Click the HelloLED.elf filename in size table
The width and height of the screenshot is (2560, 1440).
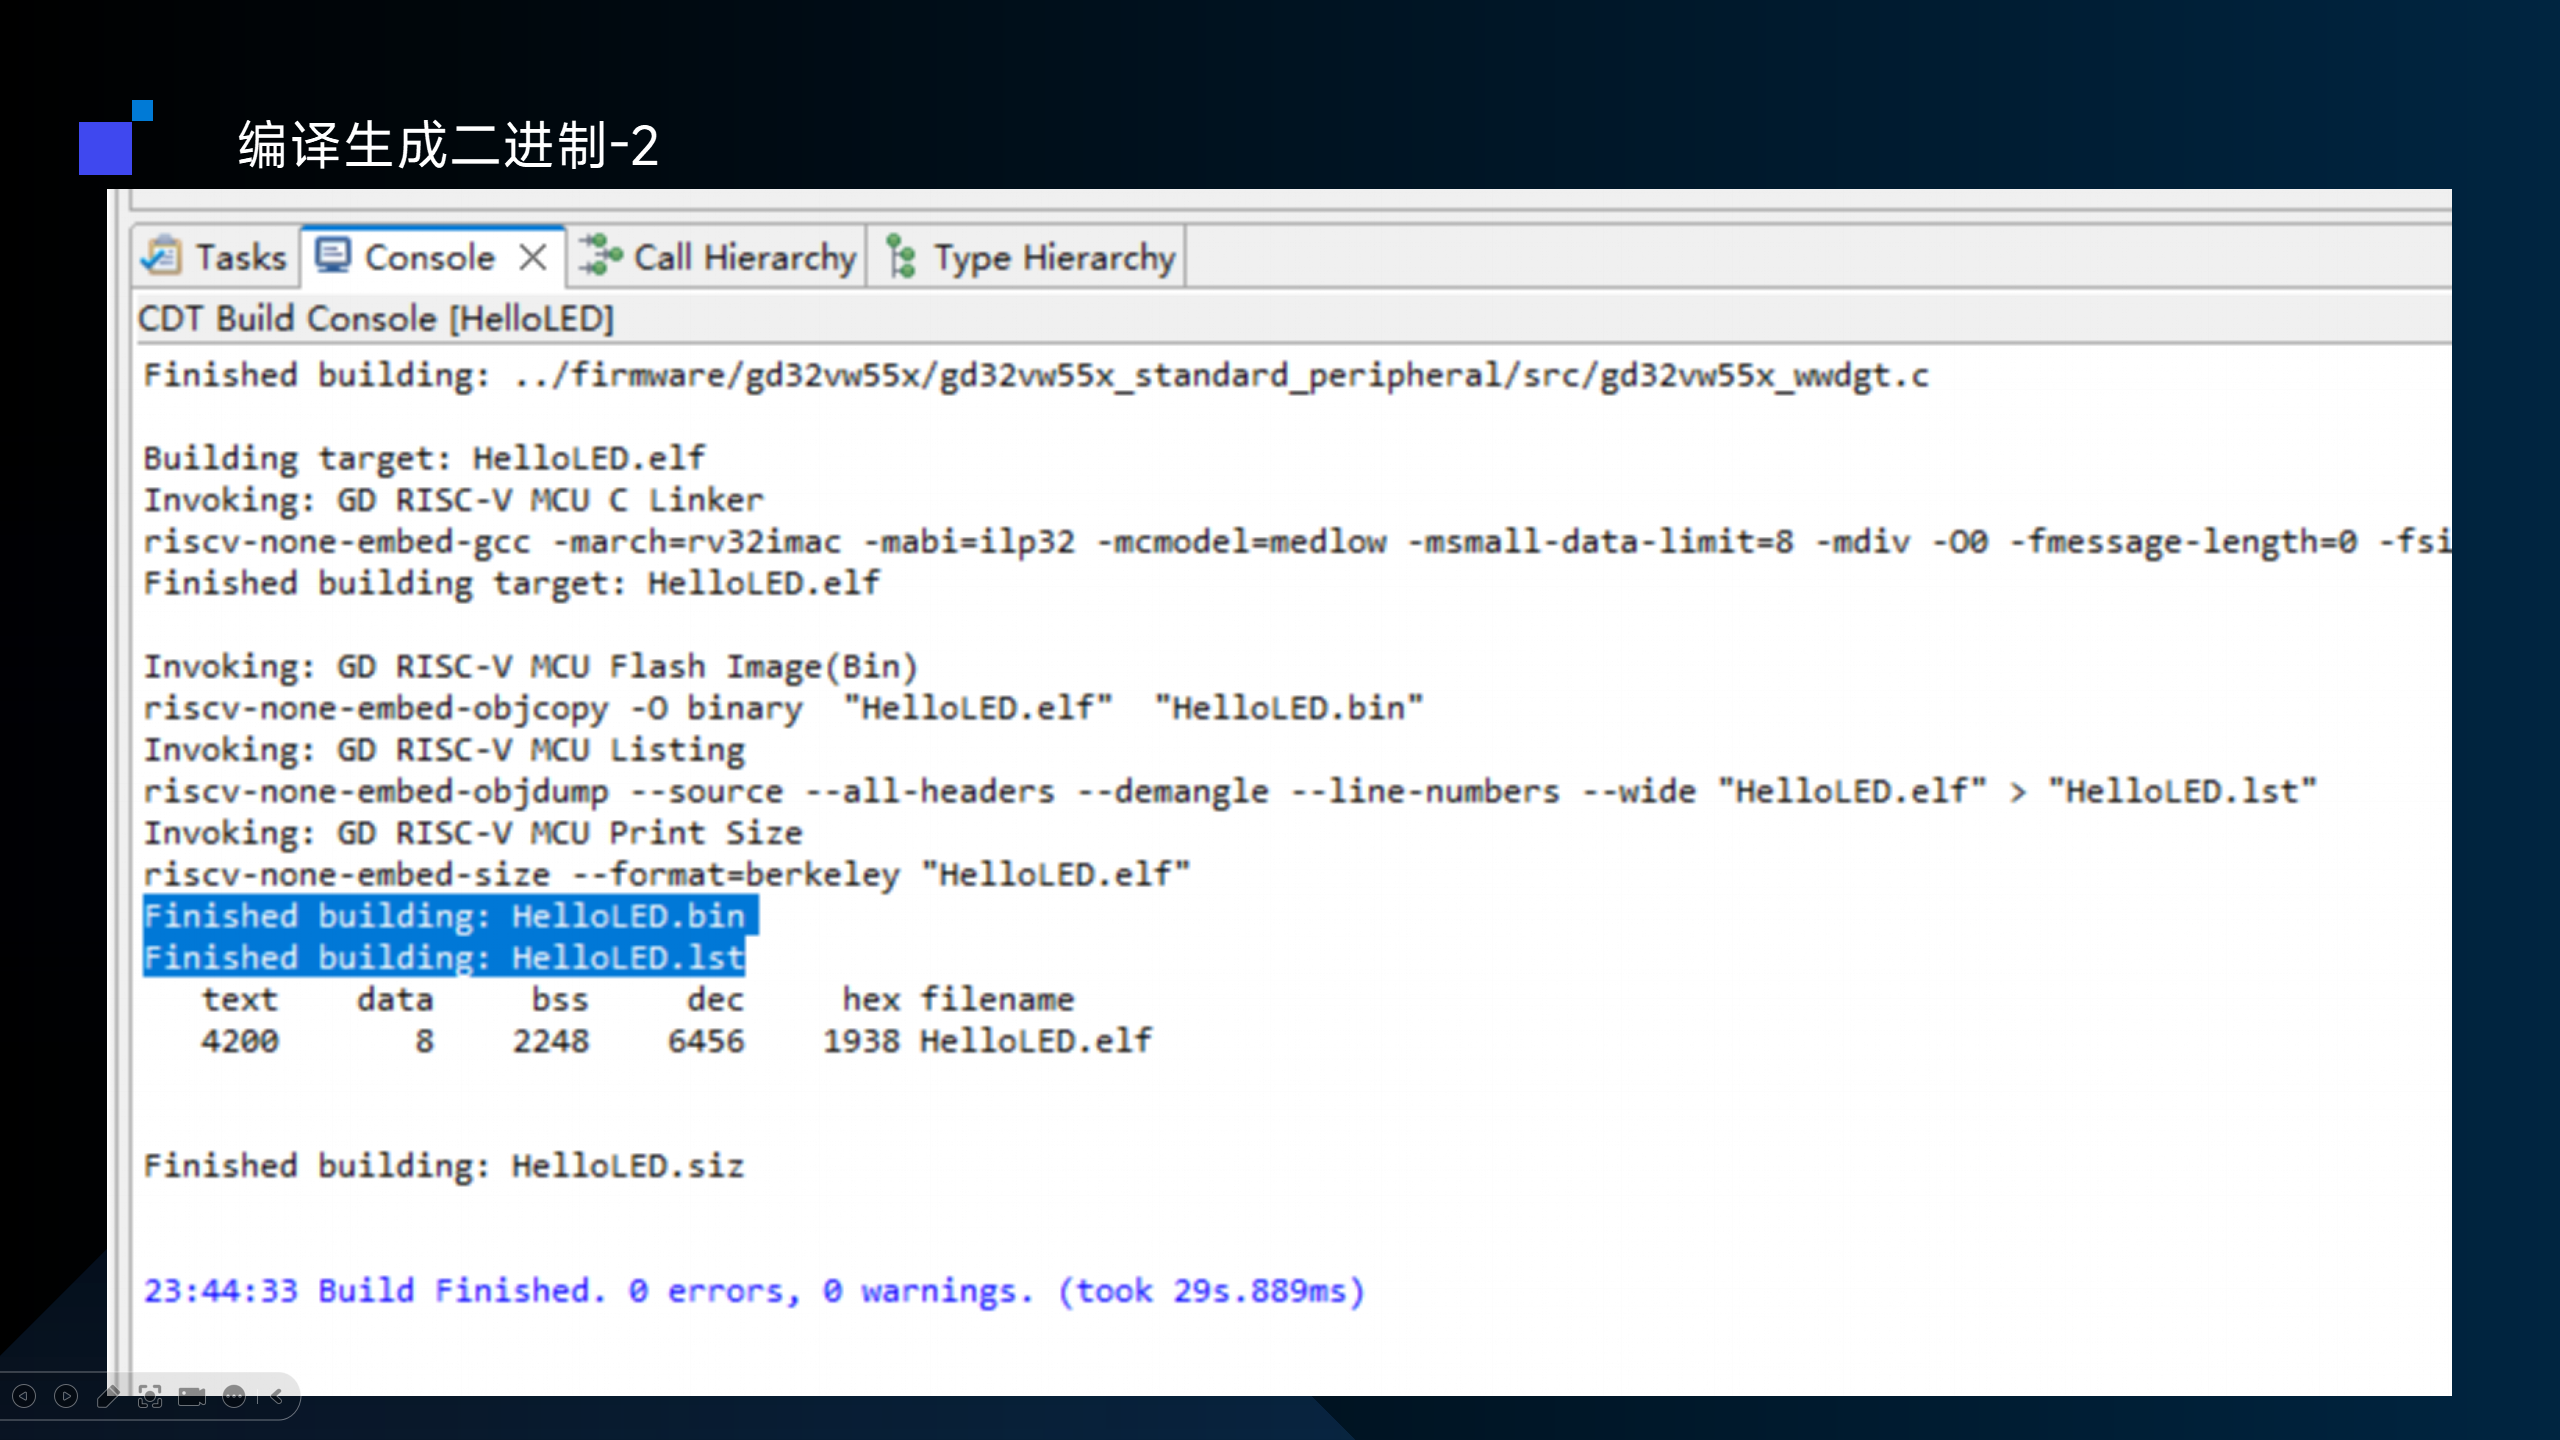1036,1041
